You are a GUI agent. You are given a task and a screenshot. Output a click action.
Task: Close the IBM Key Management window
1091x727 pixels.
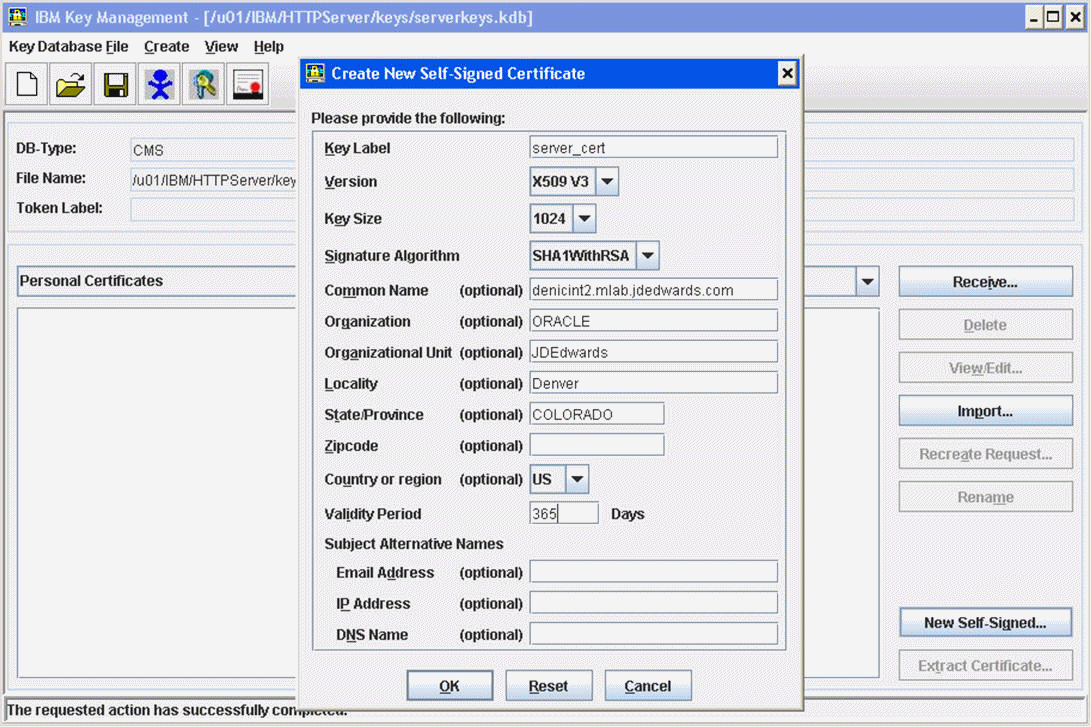(x=1075, y=17)
